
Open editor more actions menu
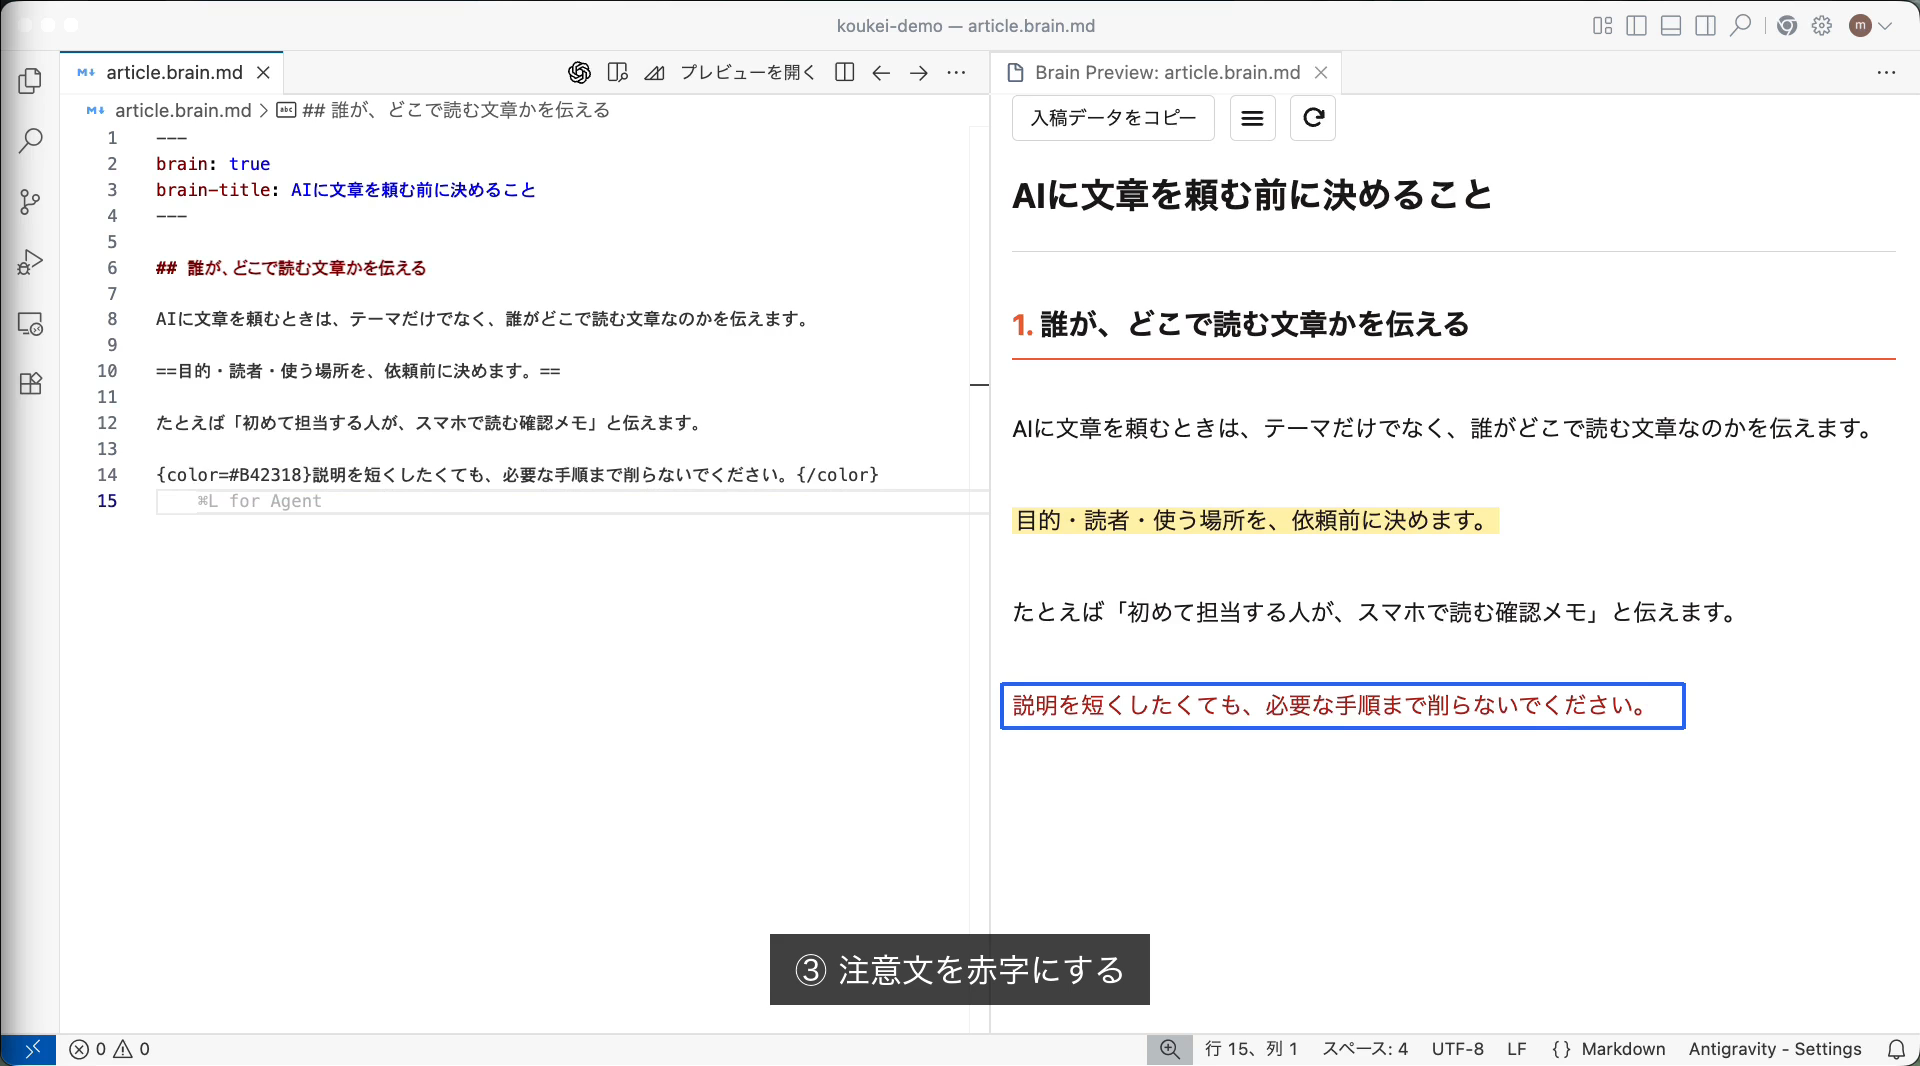957,73
